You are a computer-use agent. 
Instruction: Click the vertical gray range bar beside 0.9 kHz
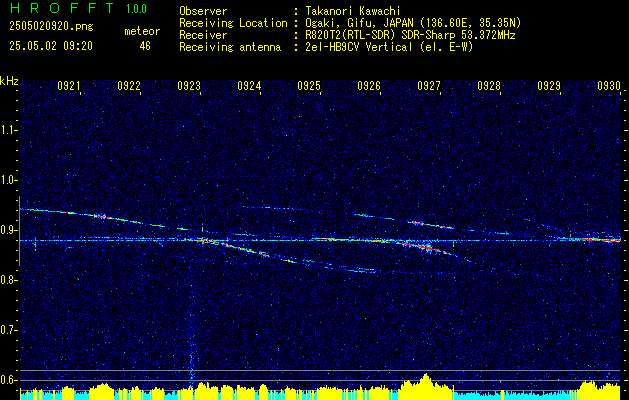(x=19, y=231)
